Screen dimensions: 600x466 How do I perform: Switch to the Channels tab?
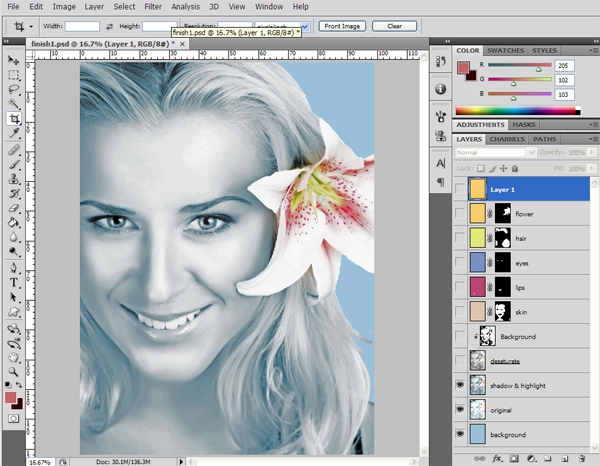coord(507,139)
